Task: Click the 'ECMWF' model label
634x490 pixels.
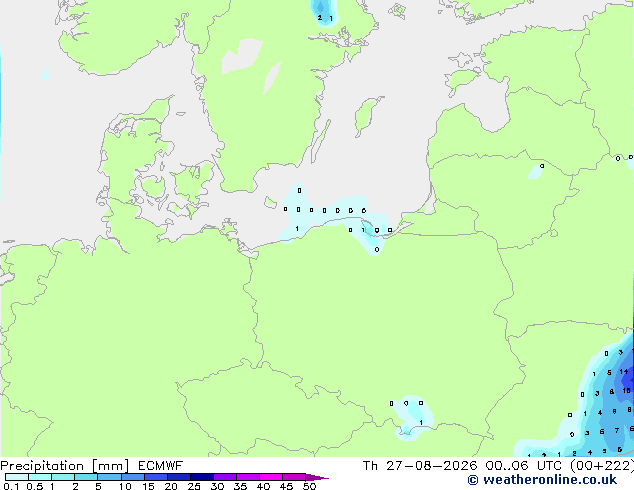Action: [x=161, y=466]
